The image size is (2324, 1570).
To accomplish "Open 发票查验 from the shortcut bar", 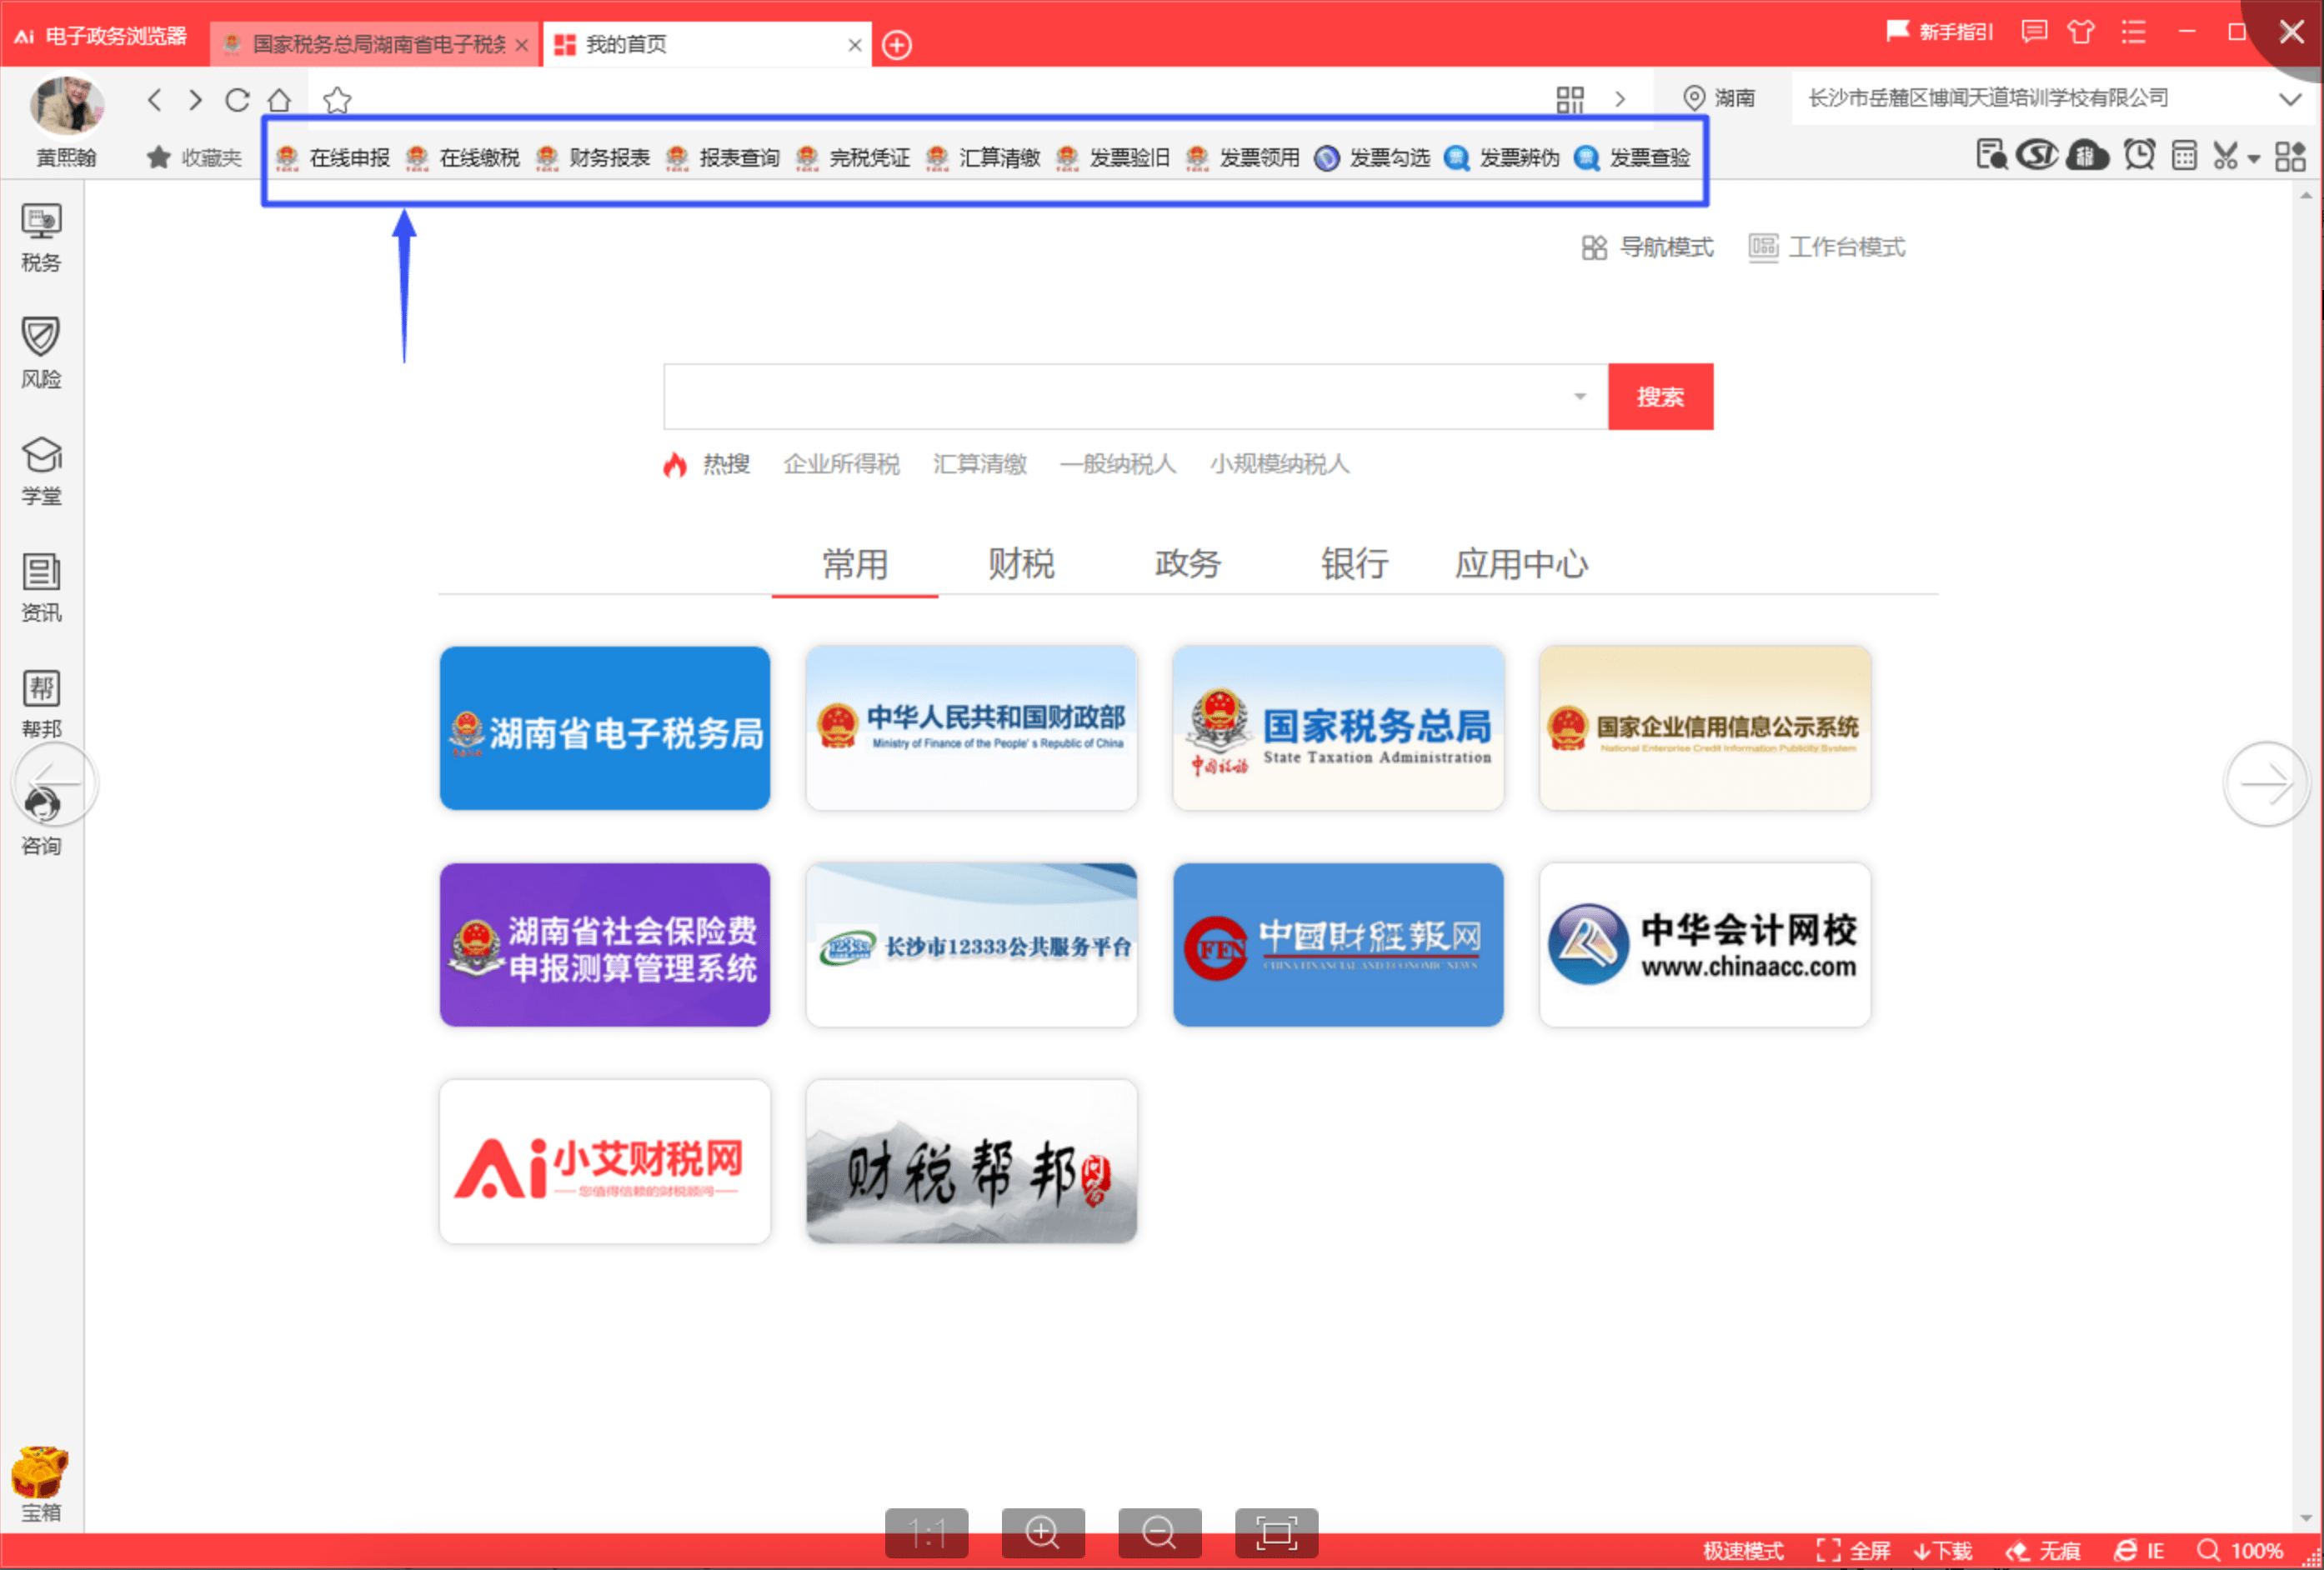I will coord(1649,157).
